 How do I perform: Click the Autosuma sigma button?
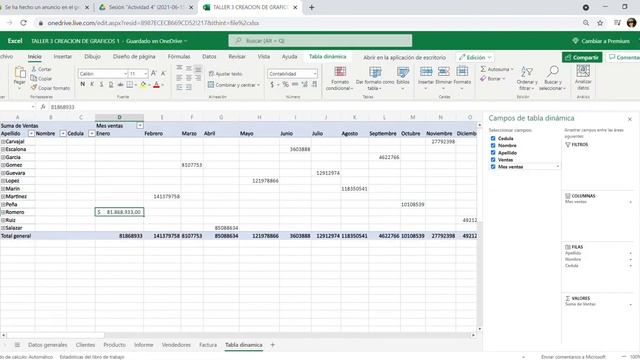[496, 69]
